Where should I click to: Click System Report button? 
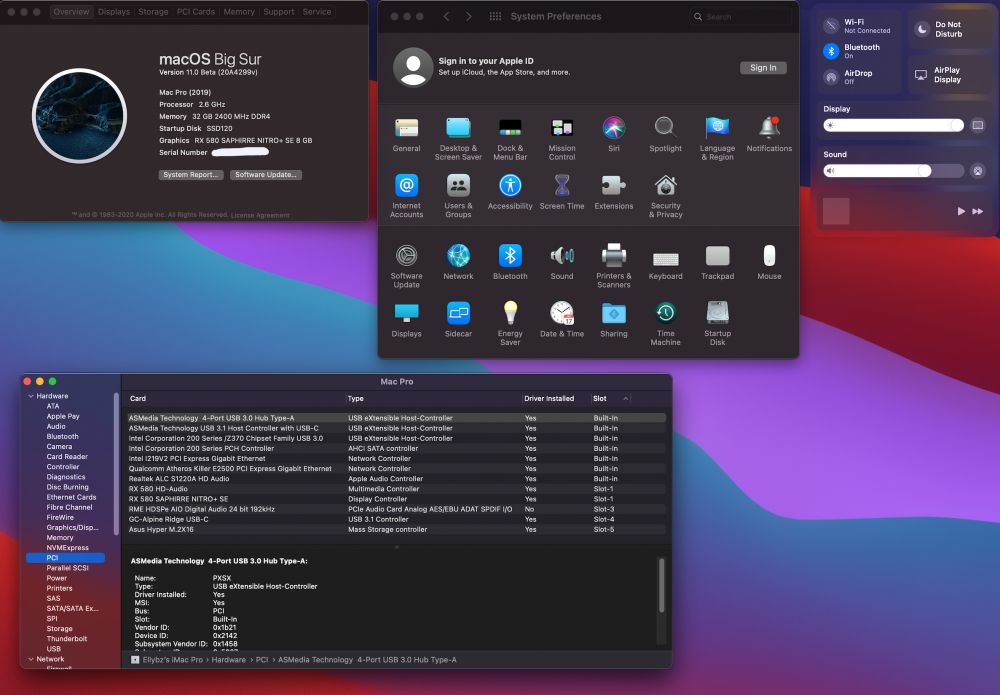pos(191,175)
